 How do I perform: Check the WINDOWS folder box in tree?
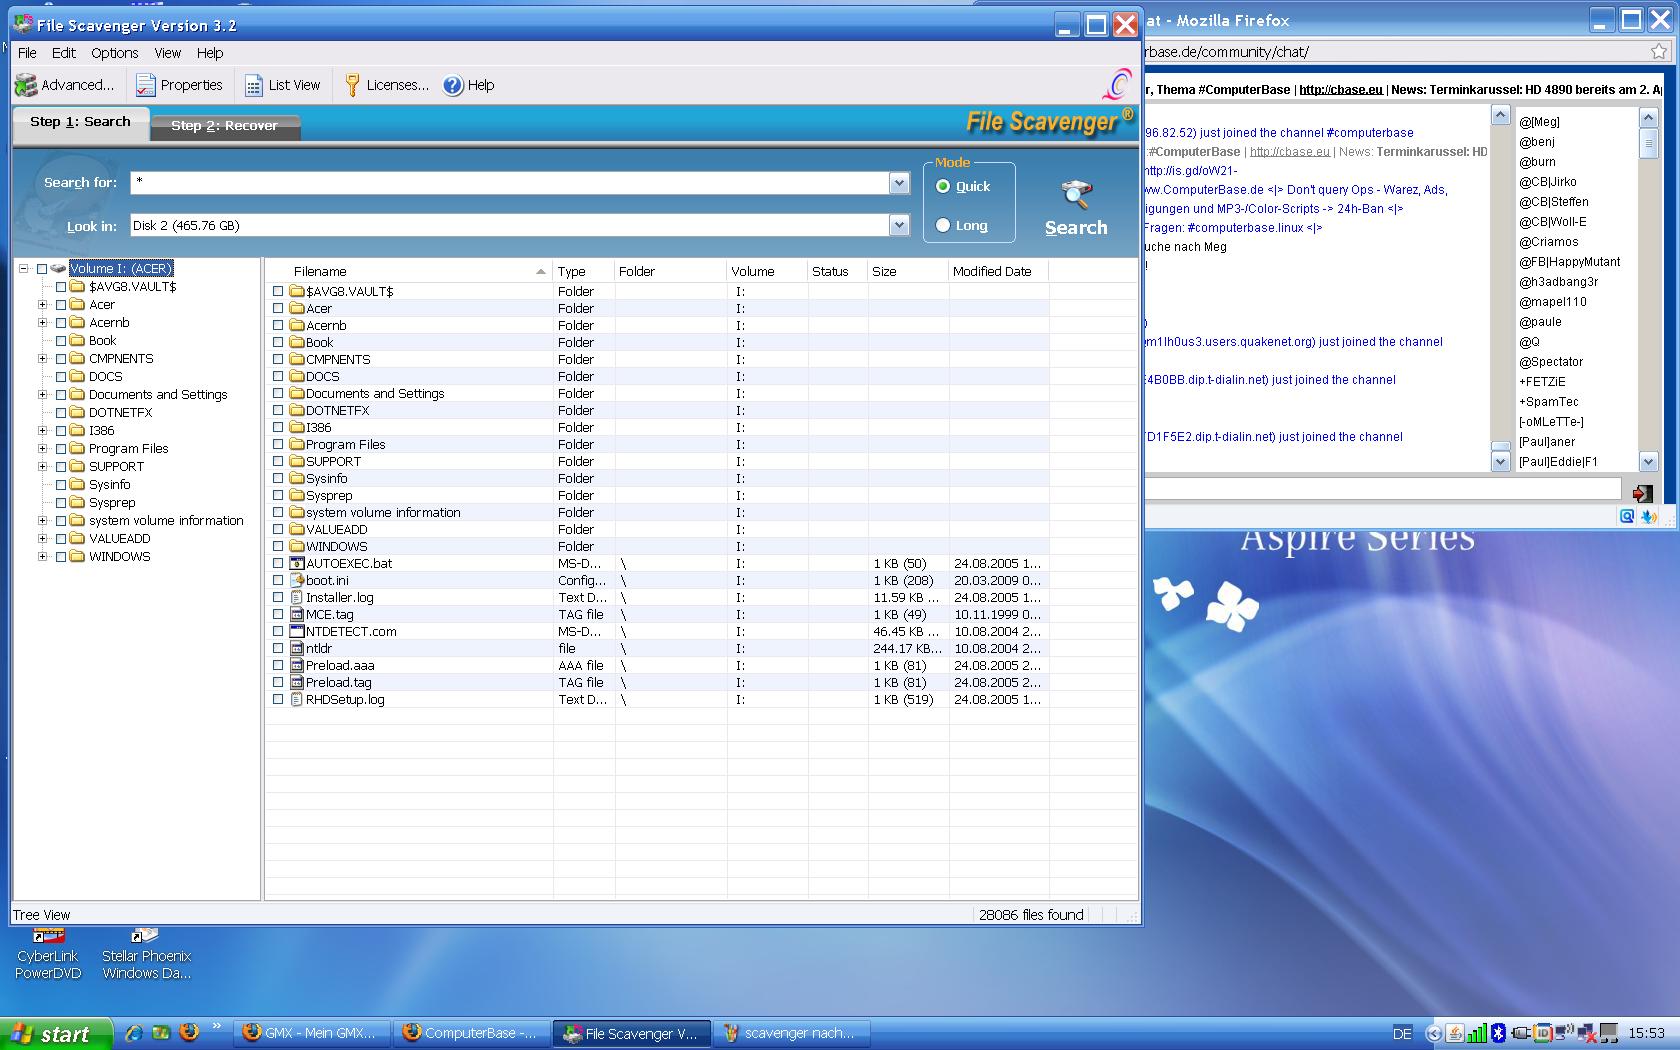(61, 557)
